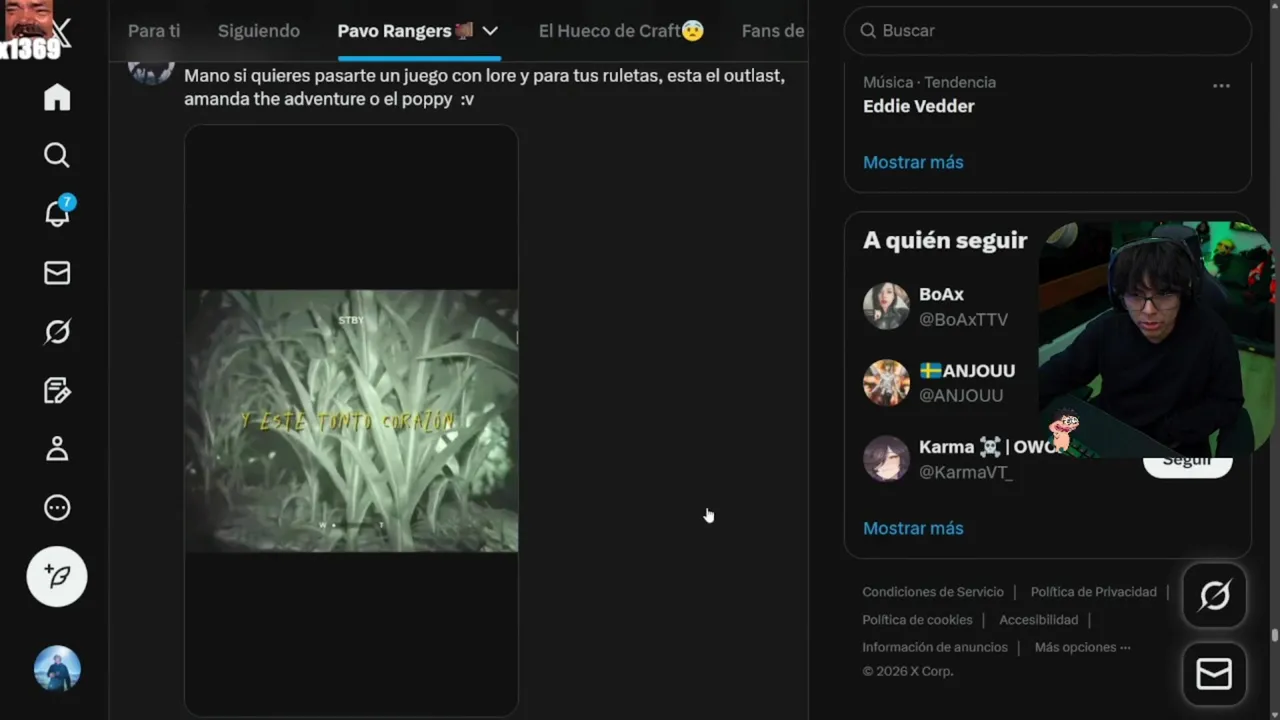Switch to Fans de tab

point(773,31)
